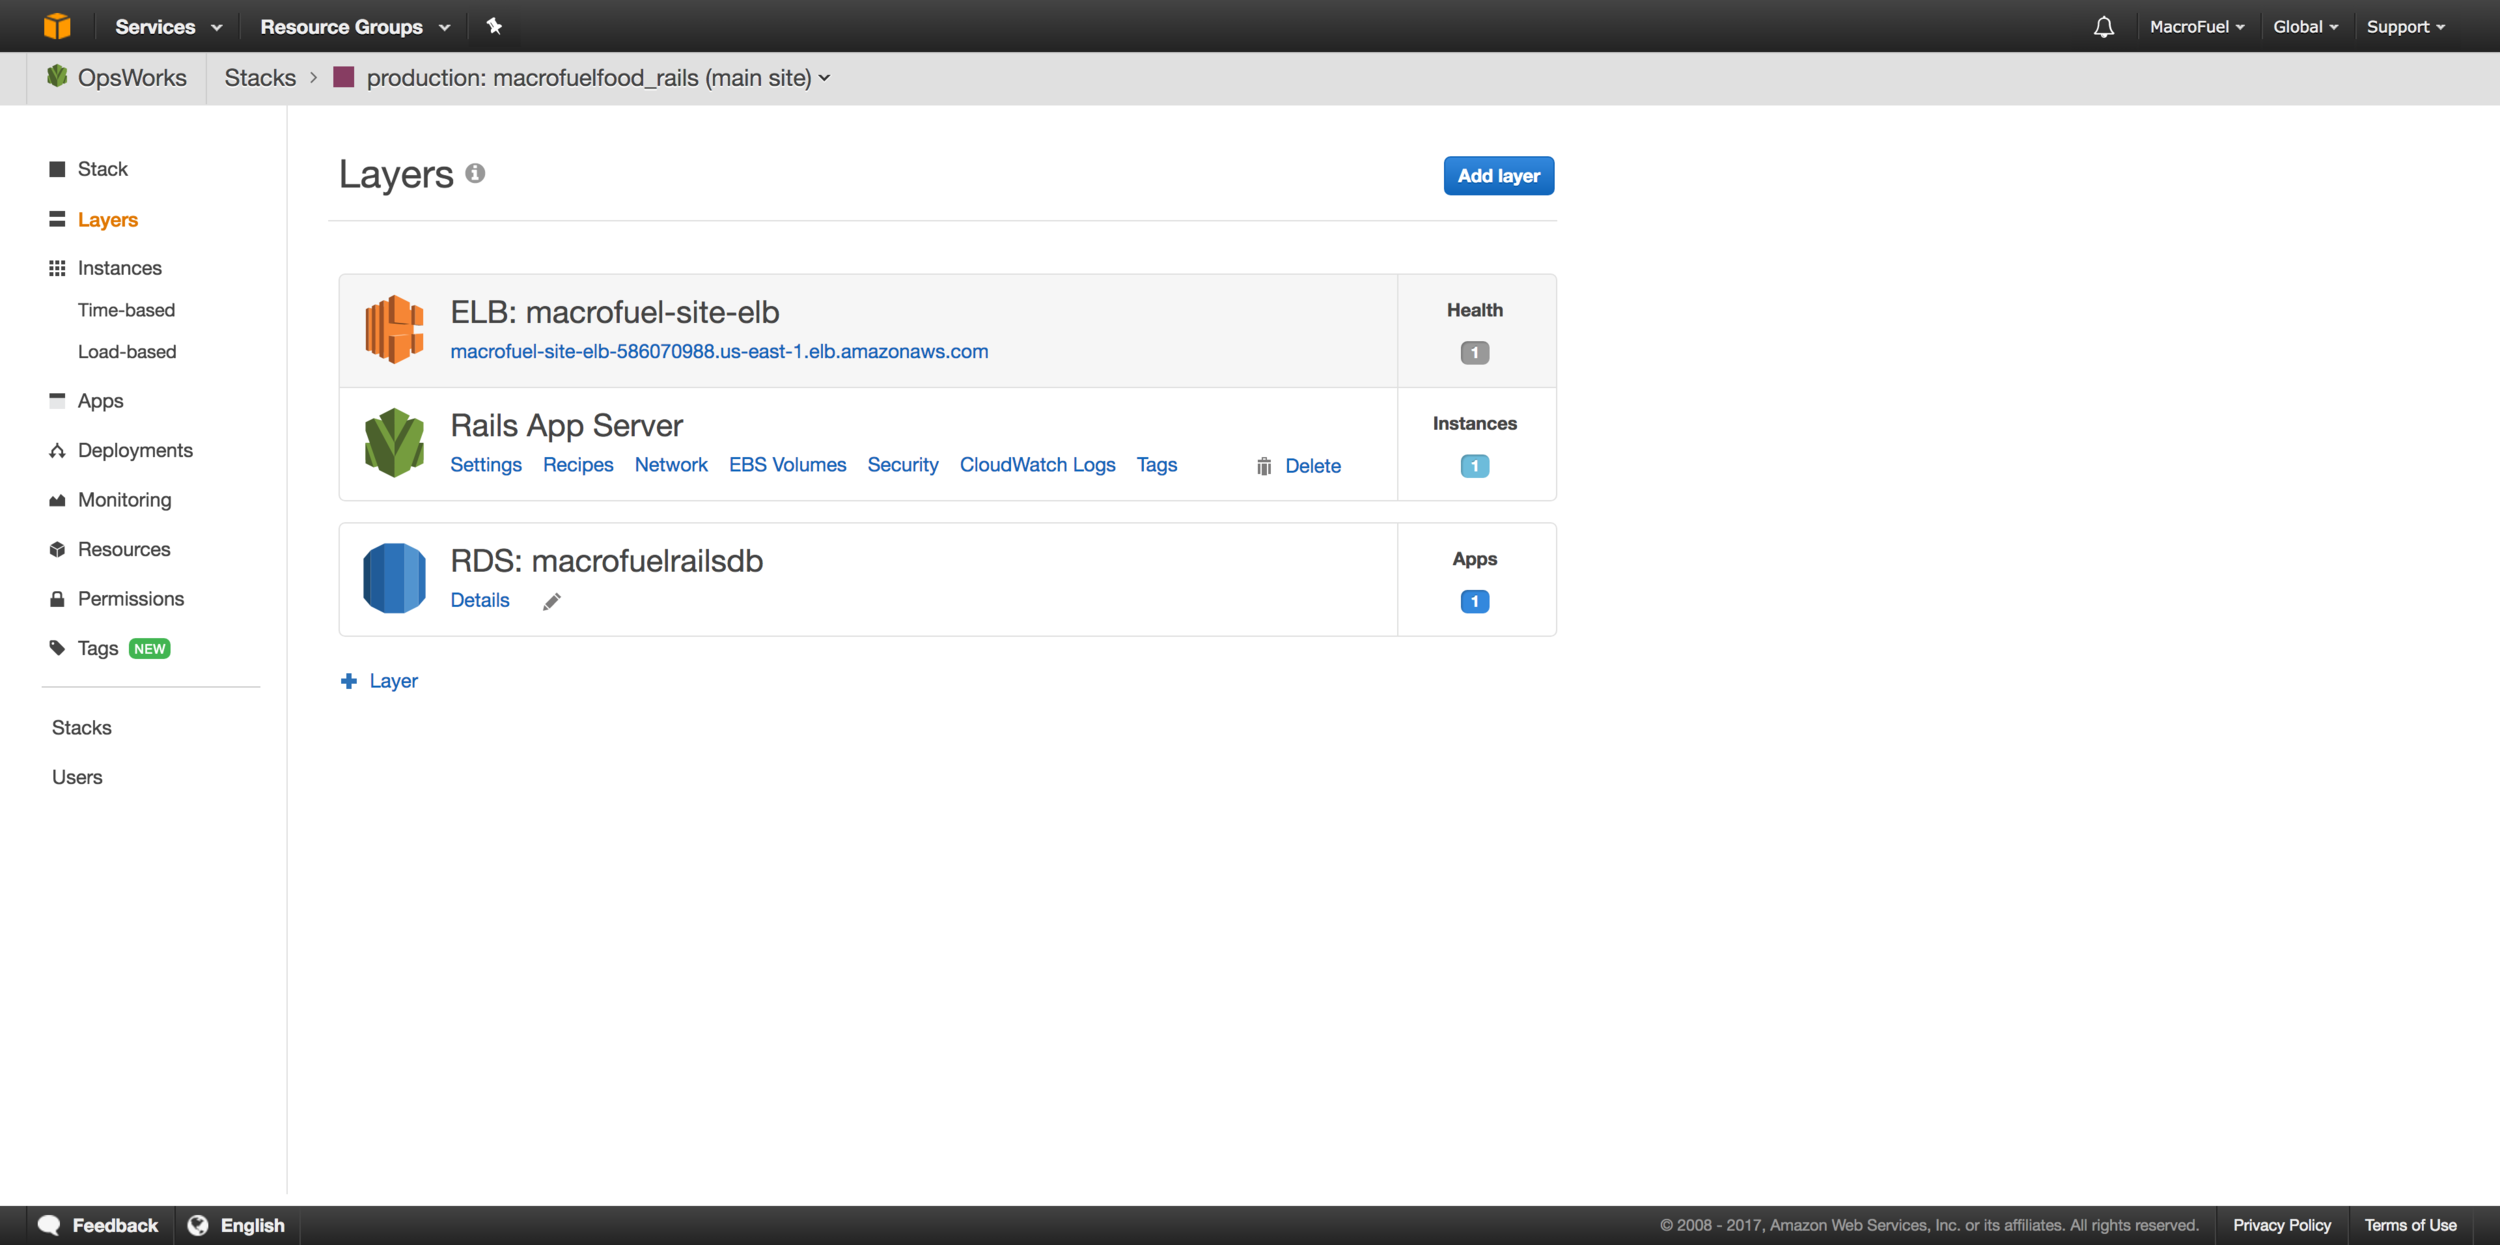Open the MacroFuel account menu

click(x=2197, y=27)
